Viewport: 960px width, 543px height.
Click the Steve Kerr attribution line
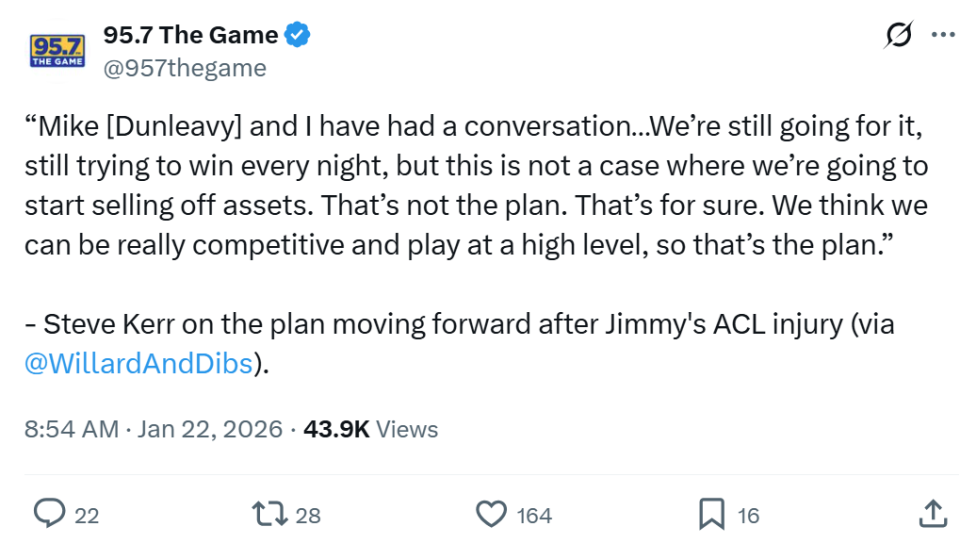pos(458,325)
